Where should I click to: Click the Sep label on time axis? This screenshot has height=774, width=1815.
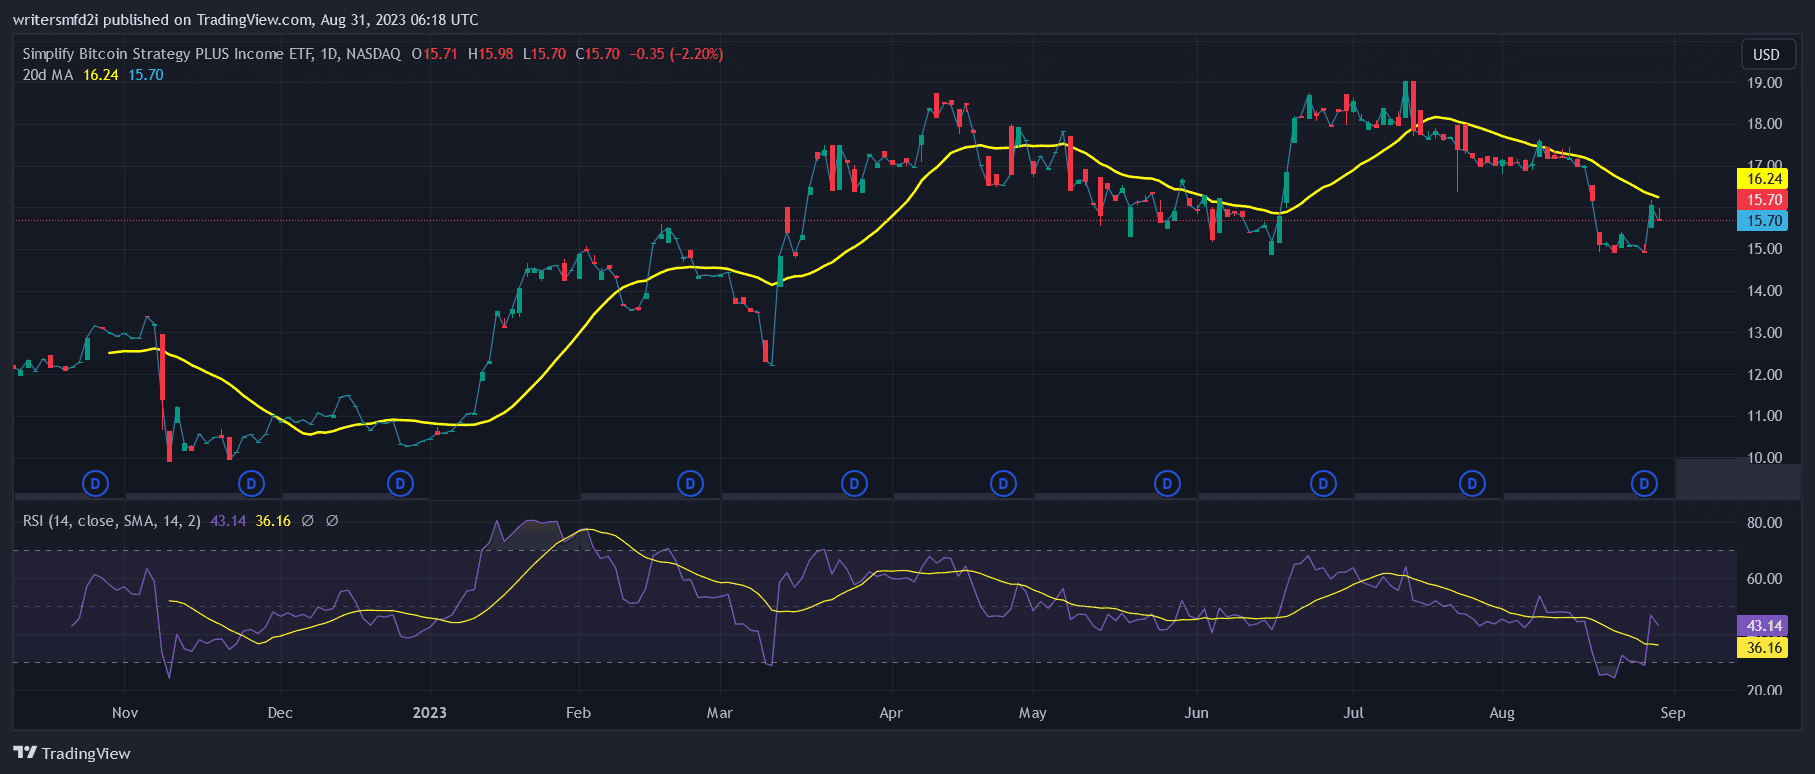[1672, 713]
